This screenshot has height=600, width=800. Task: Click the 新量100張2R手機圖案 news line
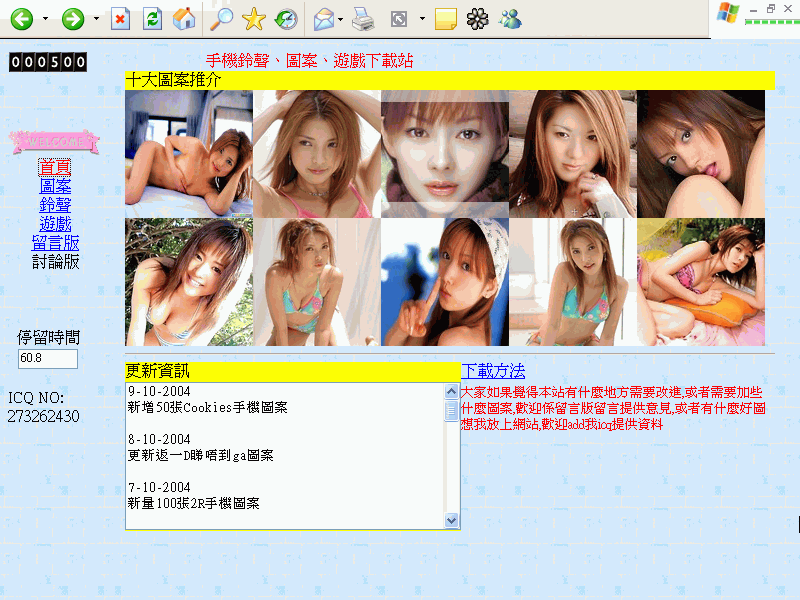coord(193,504)
